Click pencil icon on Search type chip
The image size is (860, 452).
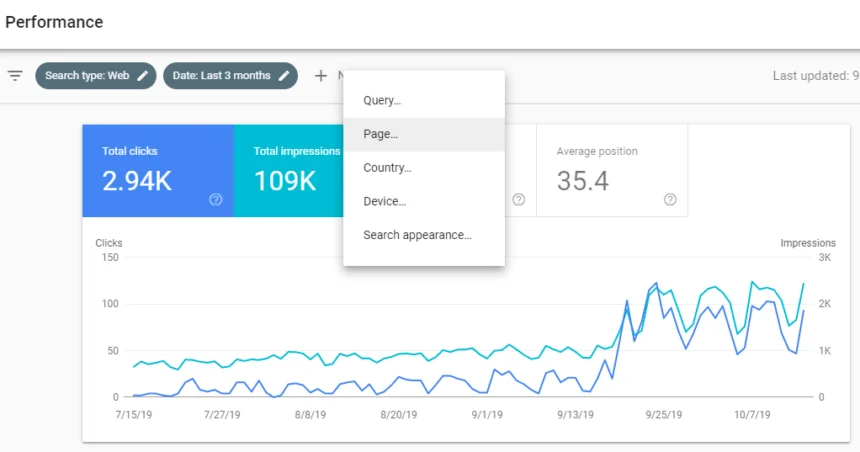tap(143, 76)
